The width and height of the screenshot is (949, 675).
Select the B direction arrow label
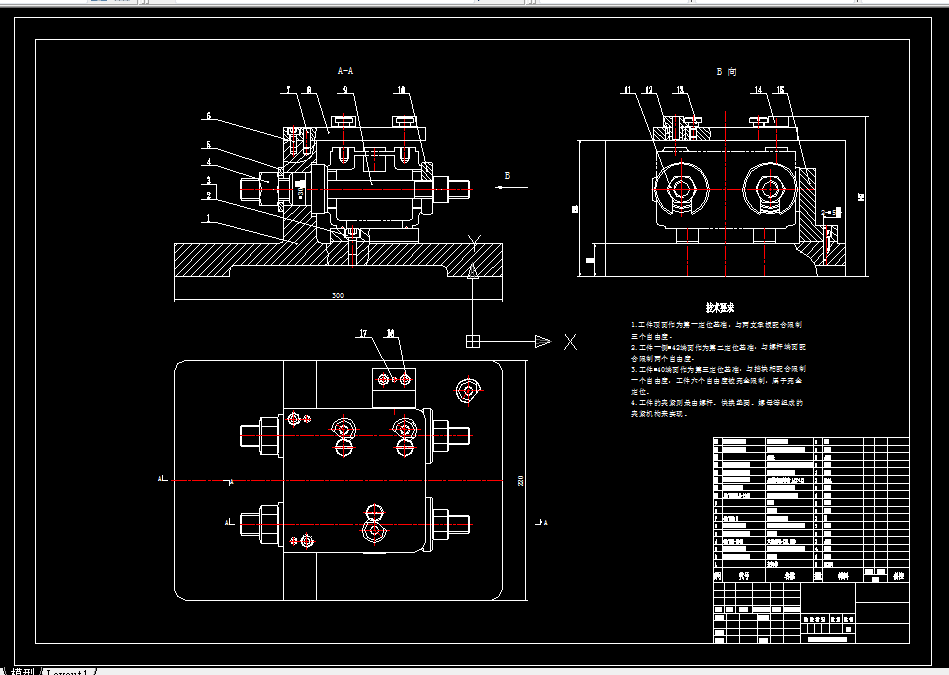tap(507, 176)
